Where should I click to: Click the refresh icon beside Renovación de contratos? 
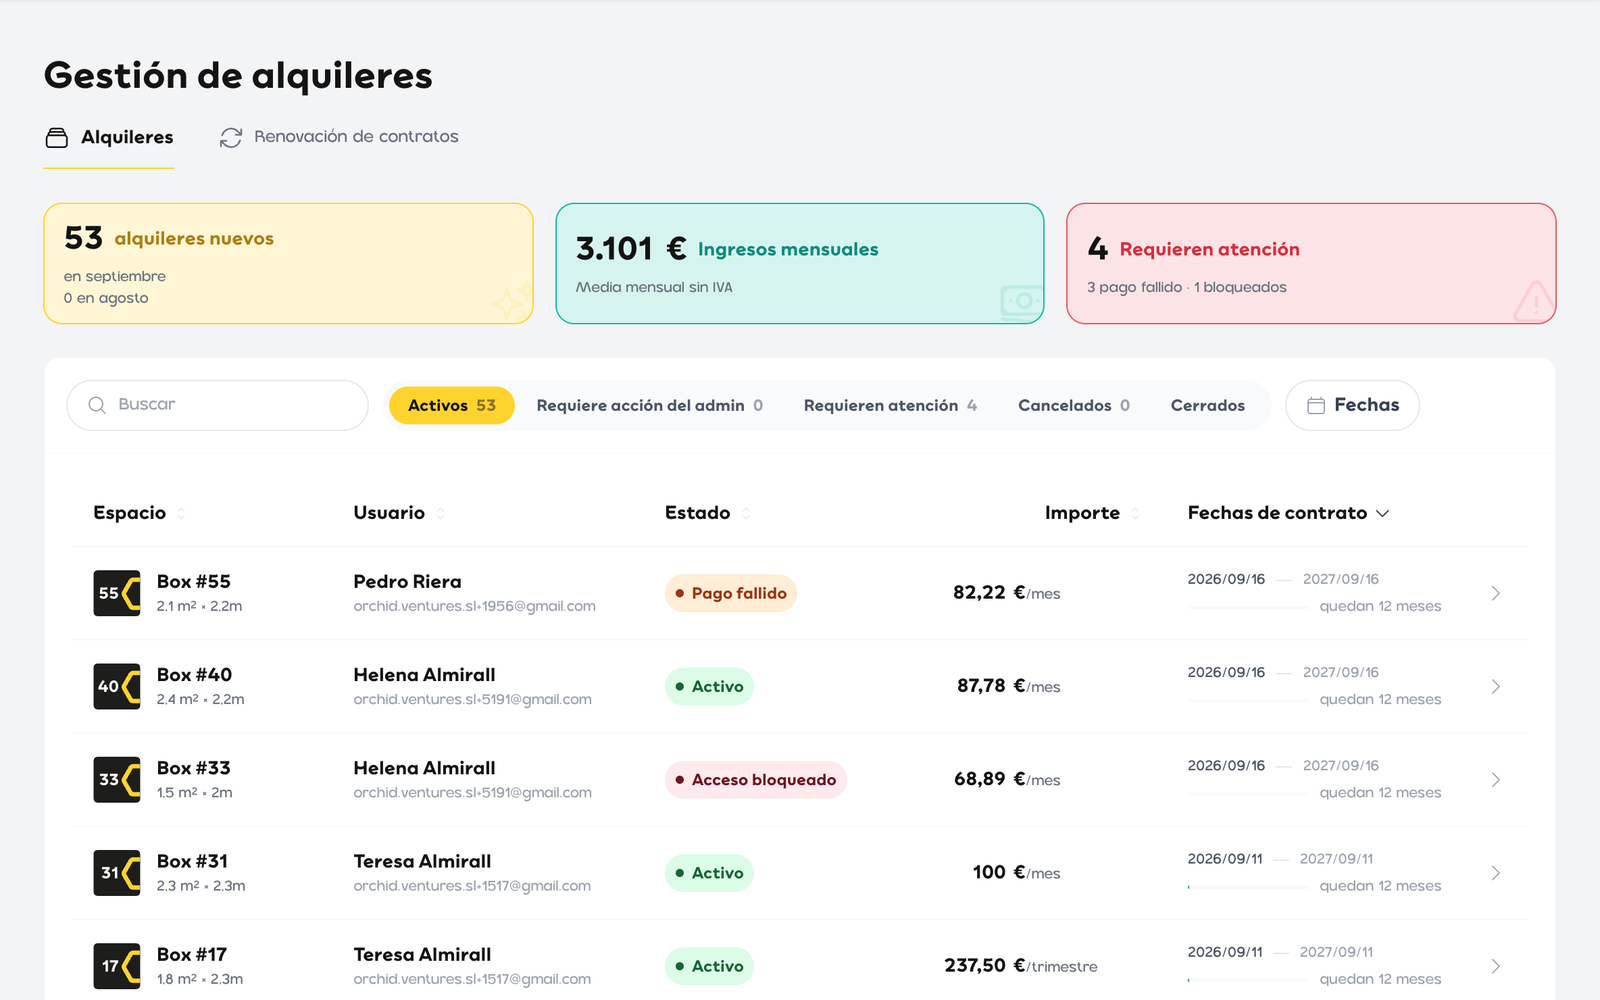[x=231, y=137]
